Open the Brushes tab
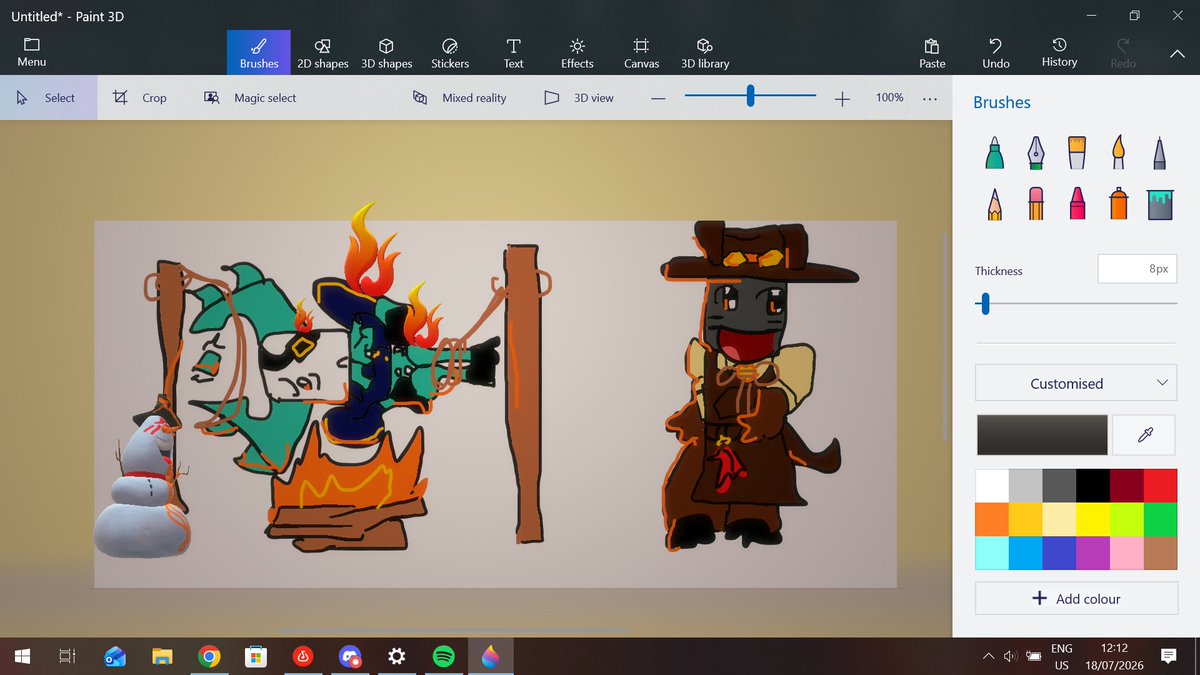 [259, 53]
